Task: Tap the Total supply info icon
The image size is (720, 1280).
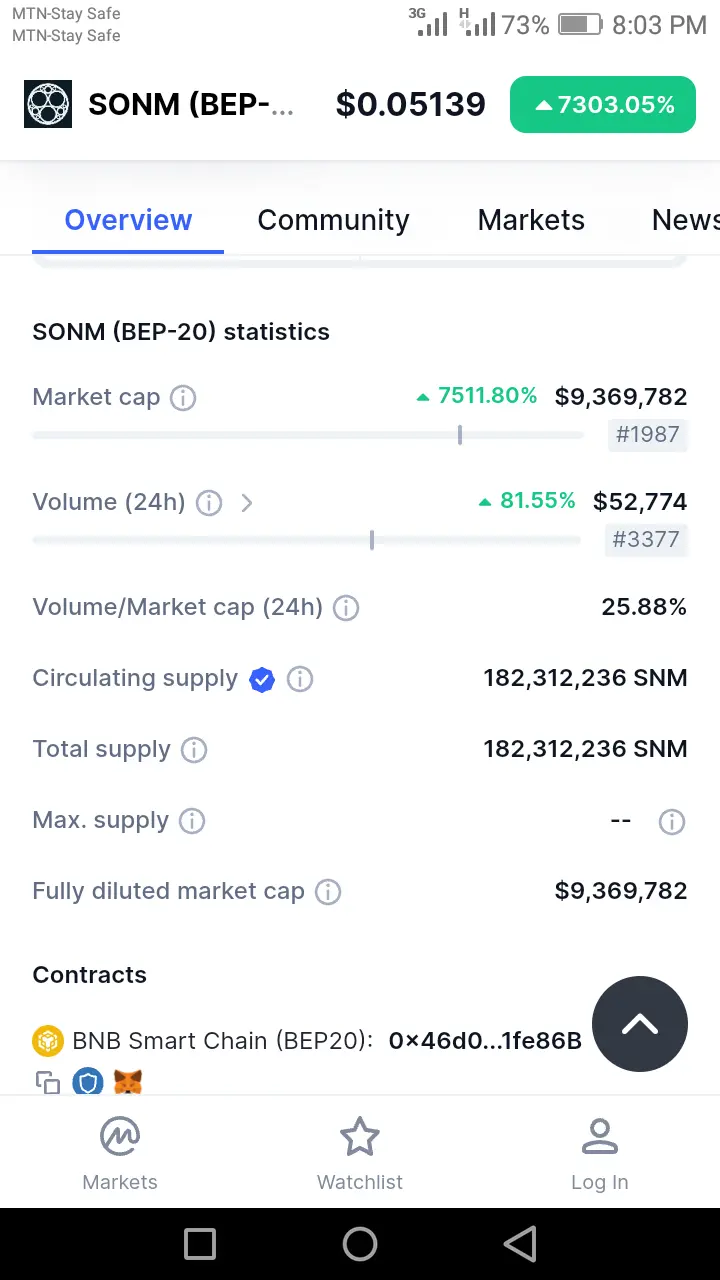Action: [194, 750]
